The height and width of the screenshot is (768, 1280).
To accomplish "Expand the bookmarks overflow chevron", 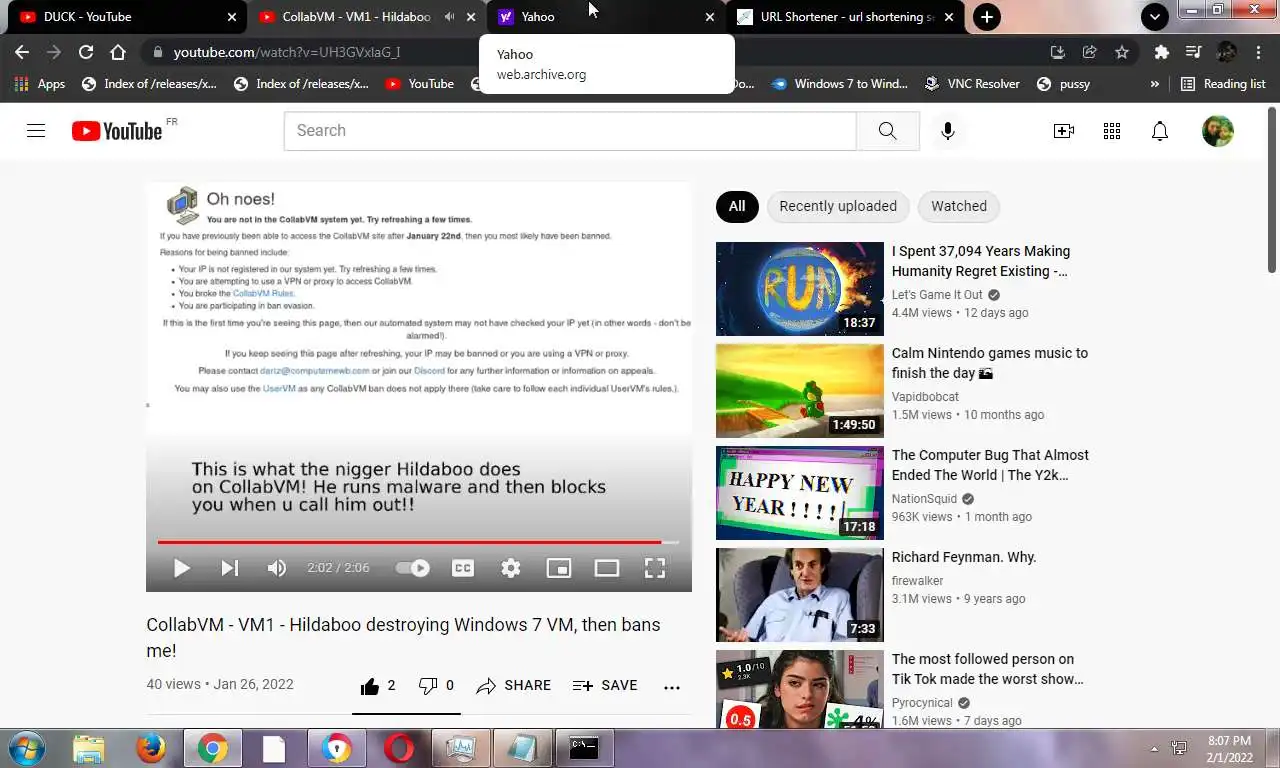I will tap(1155, 84).
